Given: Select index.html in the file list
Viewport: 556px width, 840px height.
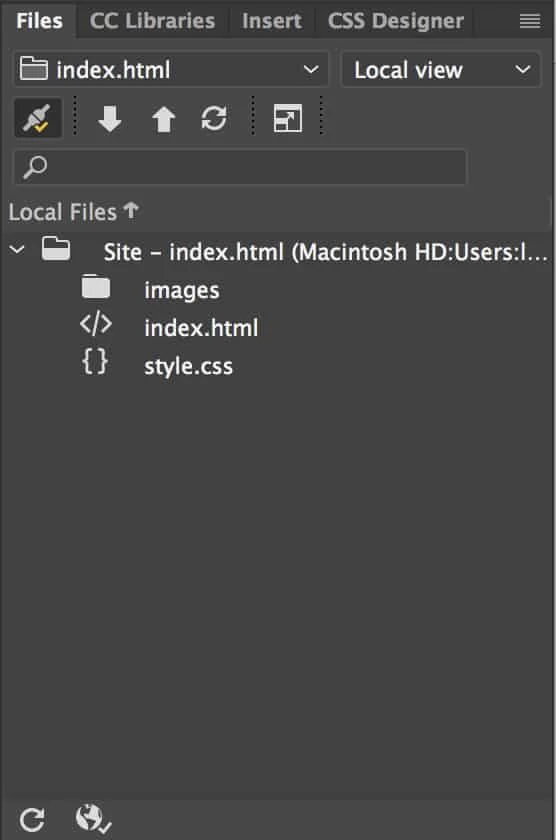Looking at the screenshot, I should coord(201,328).
